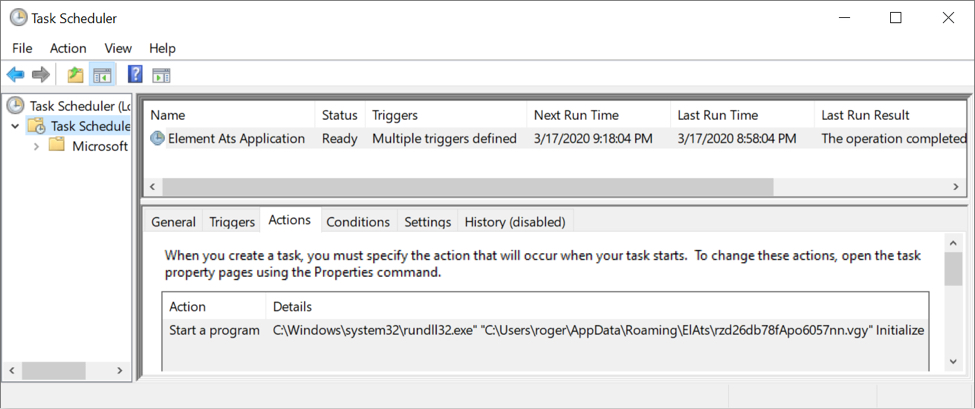The height and width of the screenshot is (409, 975).
Task: Open Help with the blue question mark icon
Action: click(x=135, y=75)
